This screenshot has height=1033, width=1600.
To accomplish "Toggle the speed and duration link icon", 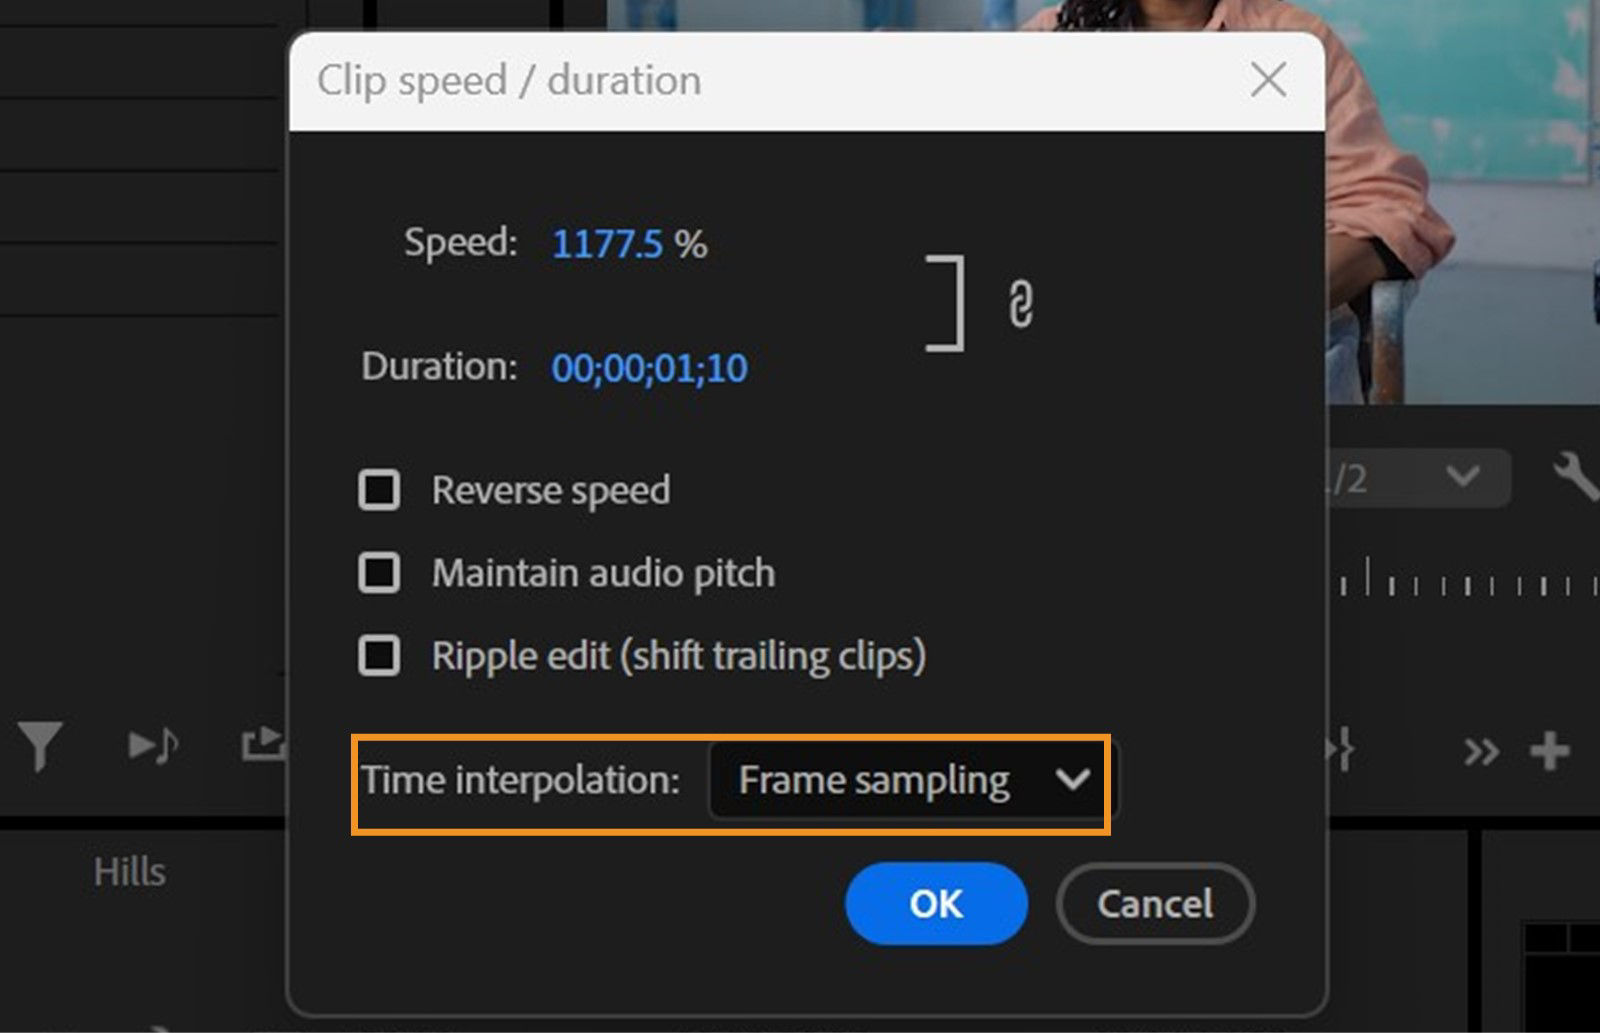I will [1020, 304].
